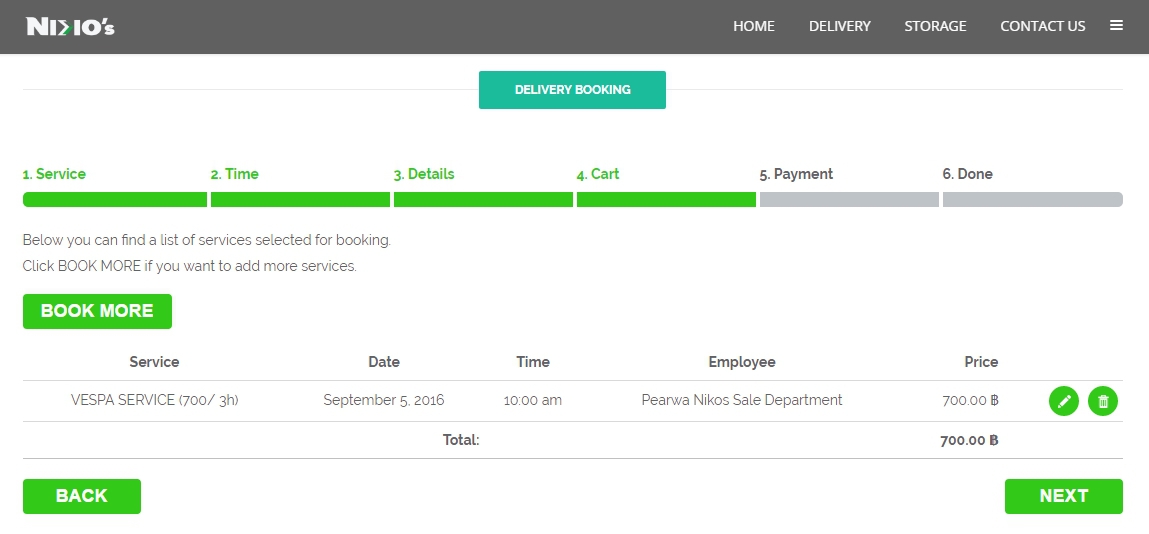Select the Storage menu item

pos(935,26)
